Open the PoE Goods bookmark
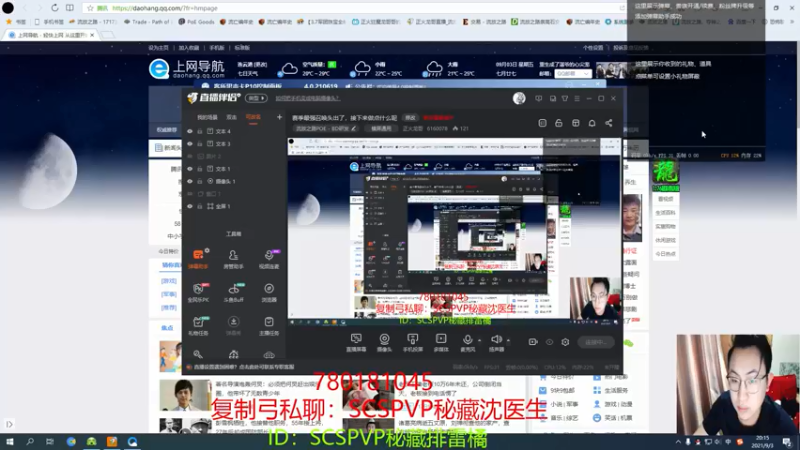The width and height of the screenshot is (800, 450). click(x=196, y=22)
